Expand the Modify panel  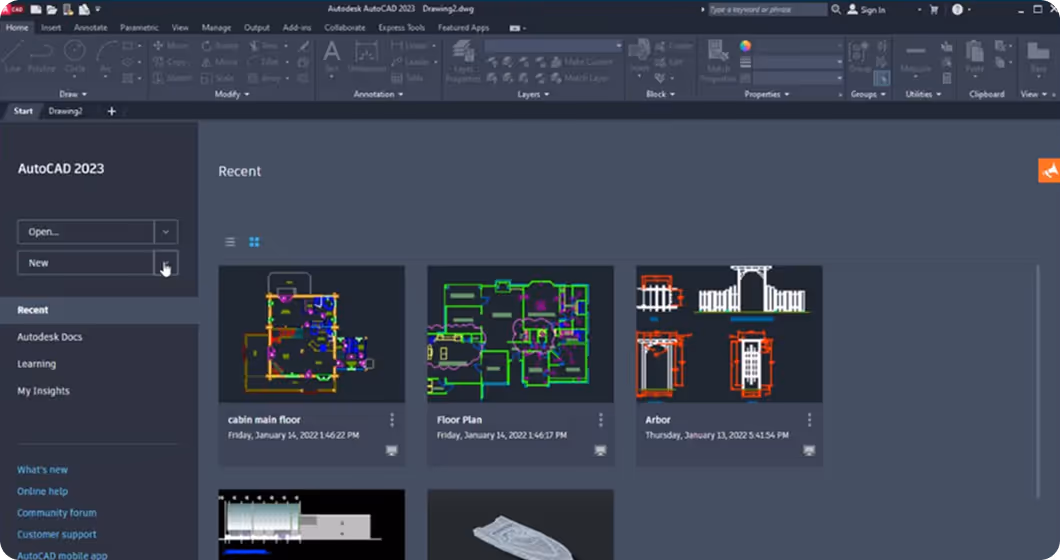[232, 94]
